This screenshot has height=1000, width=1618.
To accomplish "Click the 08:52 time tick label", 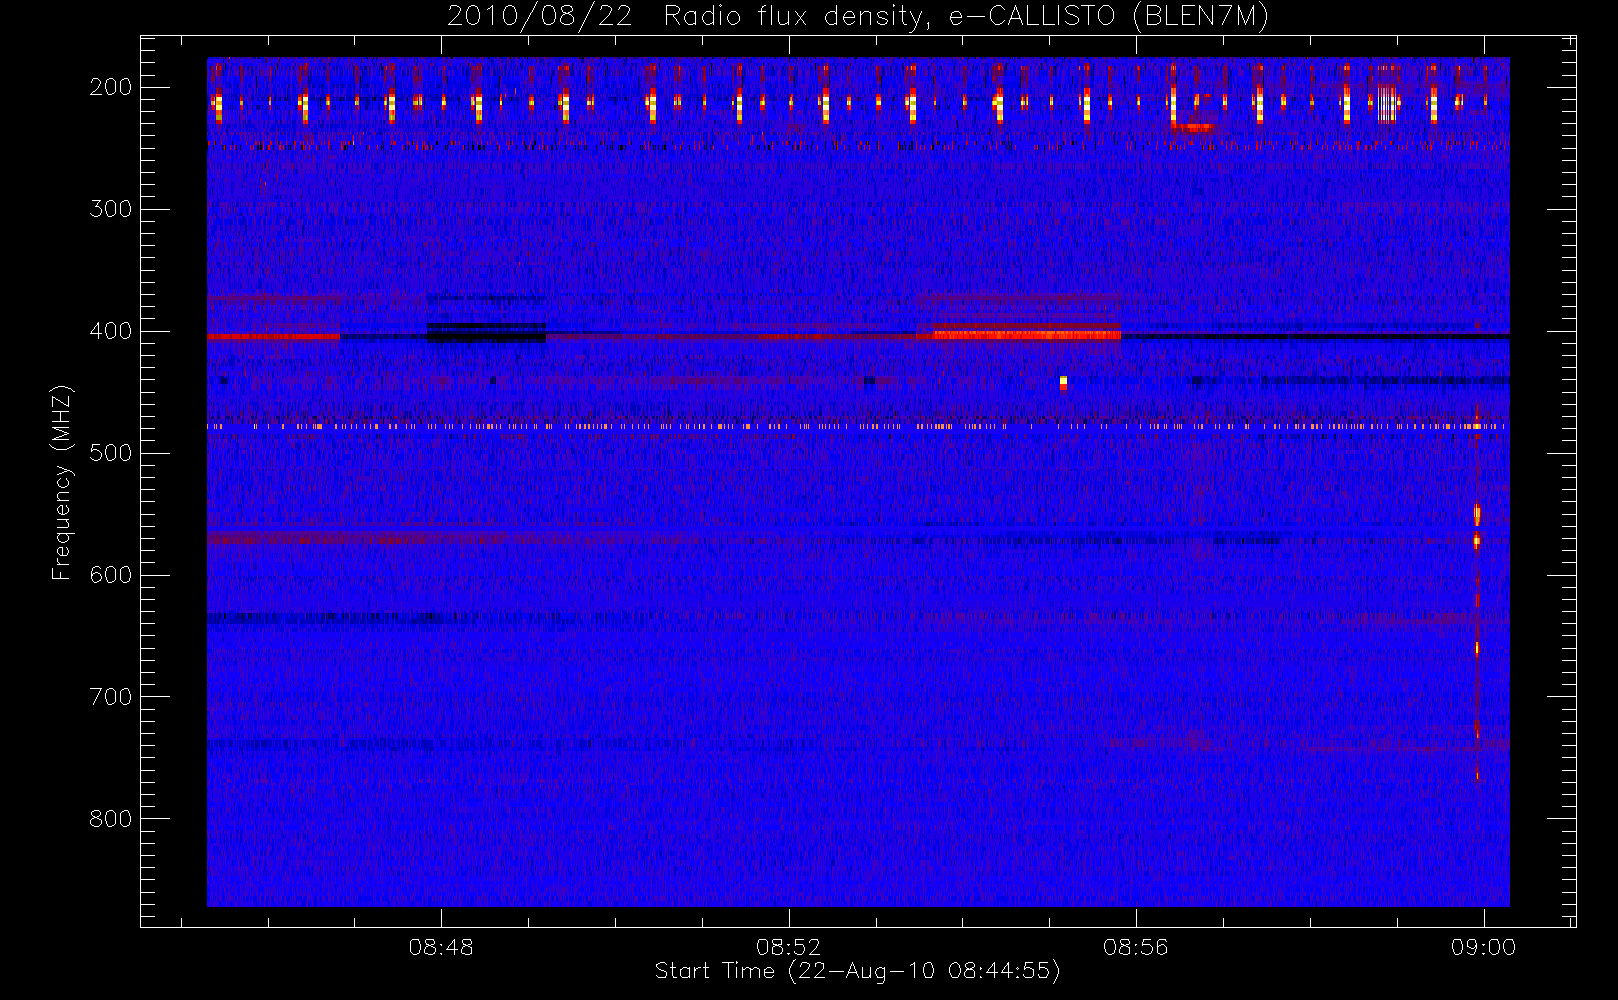I will tap(788, 947).
